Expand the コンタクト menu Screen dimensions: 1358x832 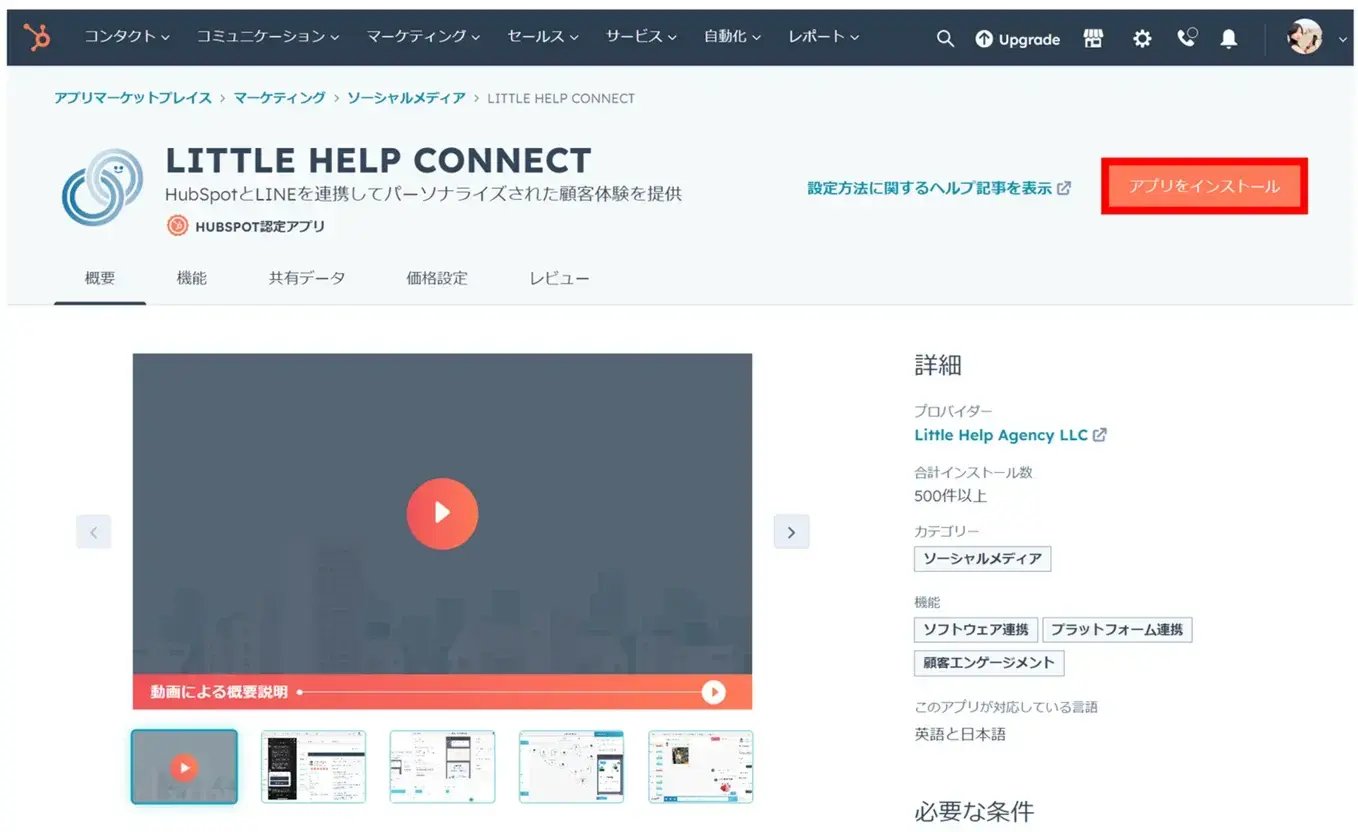[126, 37]
